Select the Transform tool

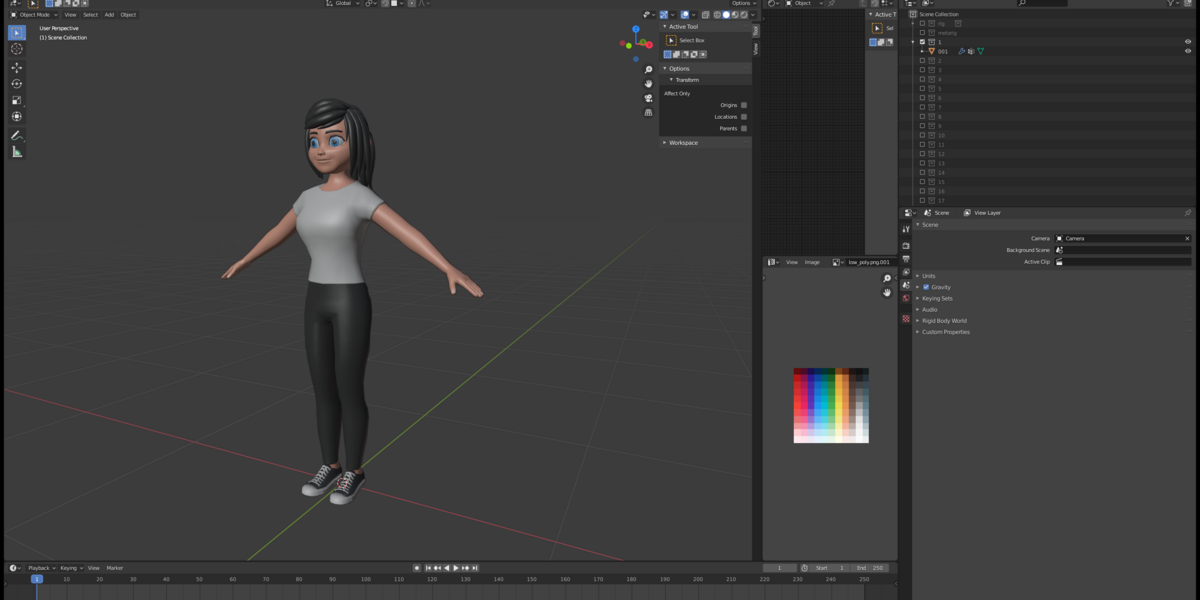17,117
